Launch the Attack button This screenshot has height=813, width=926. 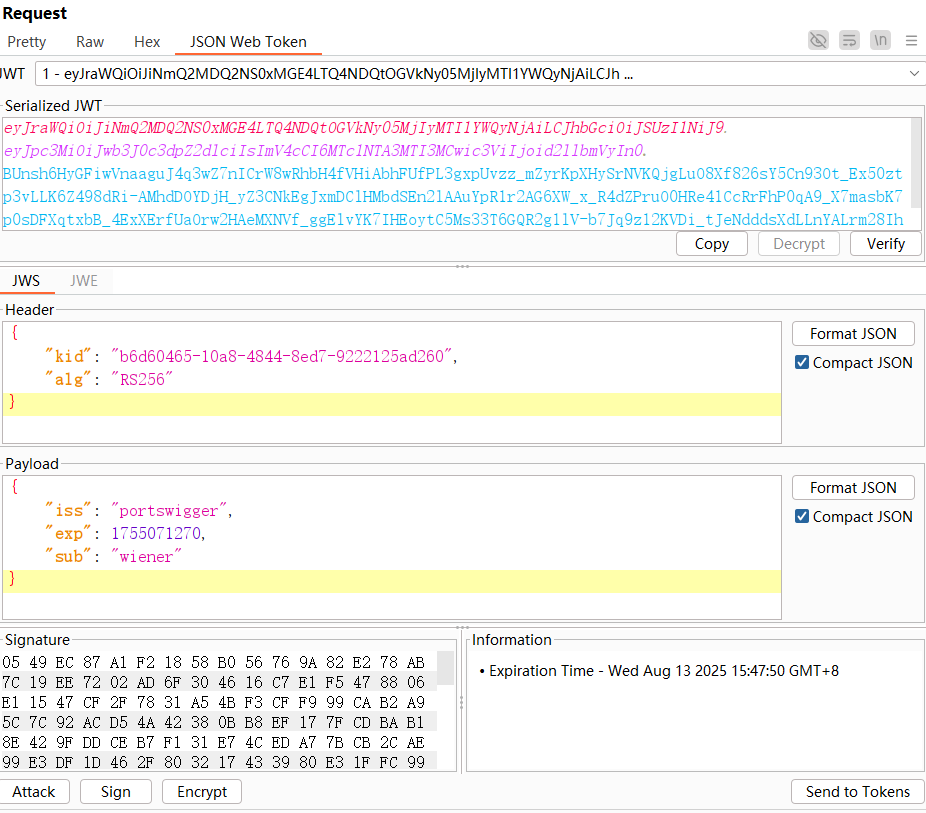coord(34,792)
